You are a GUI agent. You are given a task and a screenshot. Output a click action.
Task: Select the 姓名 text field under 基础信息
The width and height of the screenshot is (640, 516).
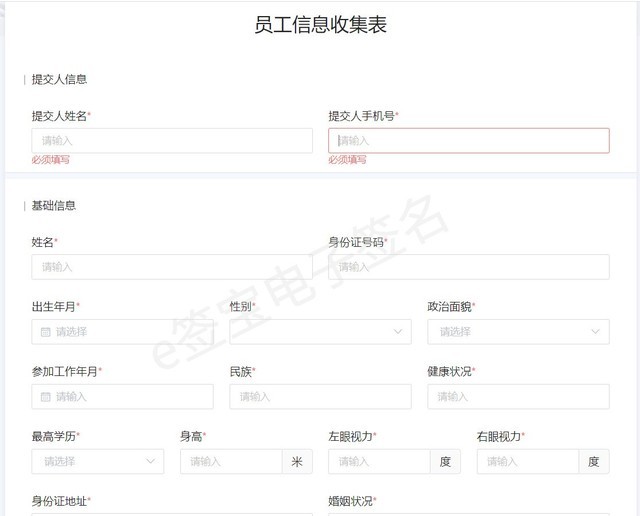(172, 267)
